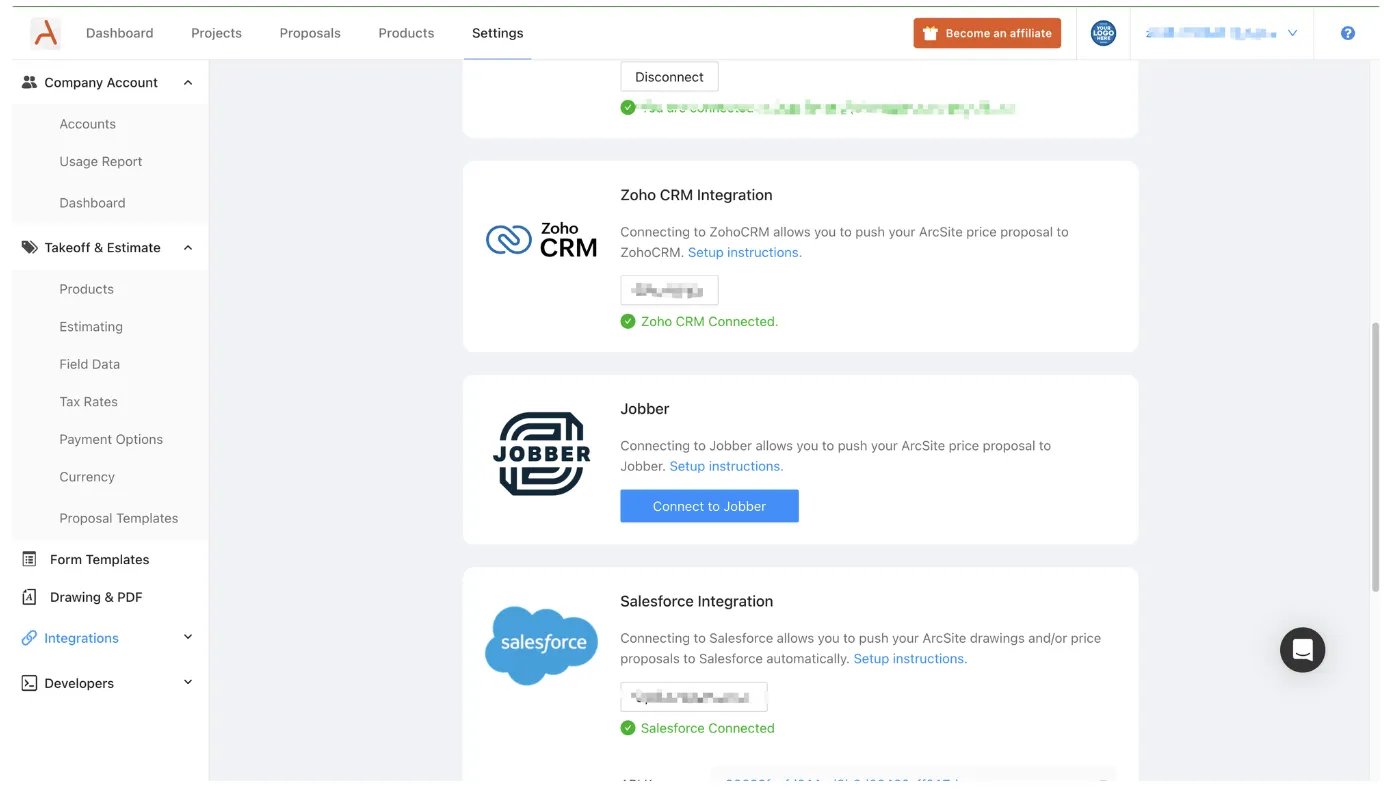Open the help question mark icon

click(x=1348, y=33)
